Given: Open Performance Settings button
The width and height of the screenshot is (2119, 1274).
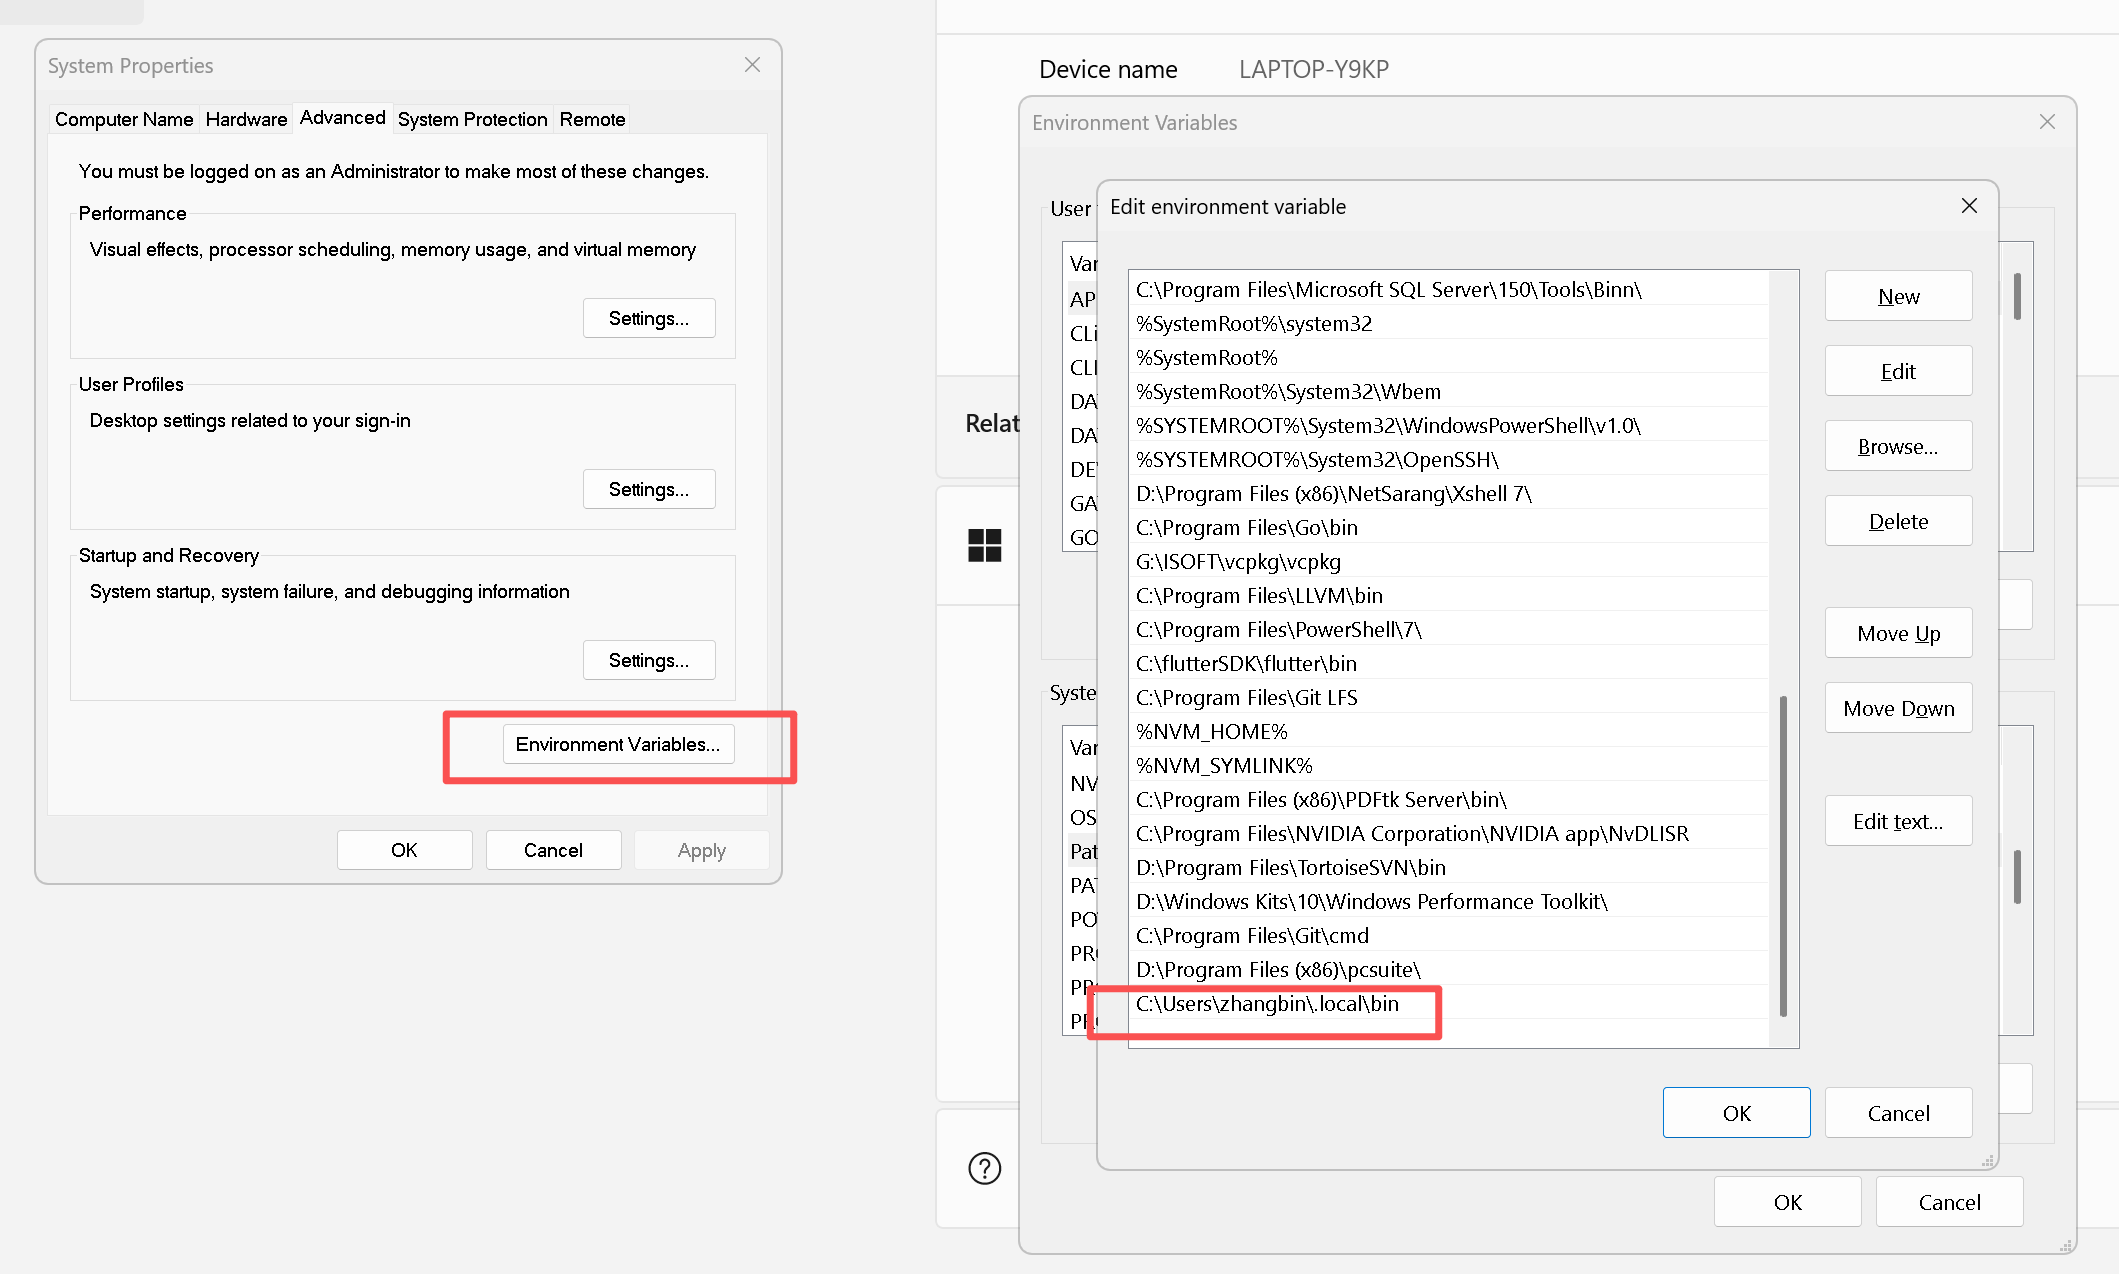Looking at the screenshot, I should pos(649,318).
